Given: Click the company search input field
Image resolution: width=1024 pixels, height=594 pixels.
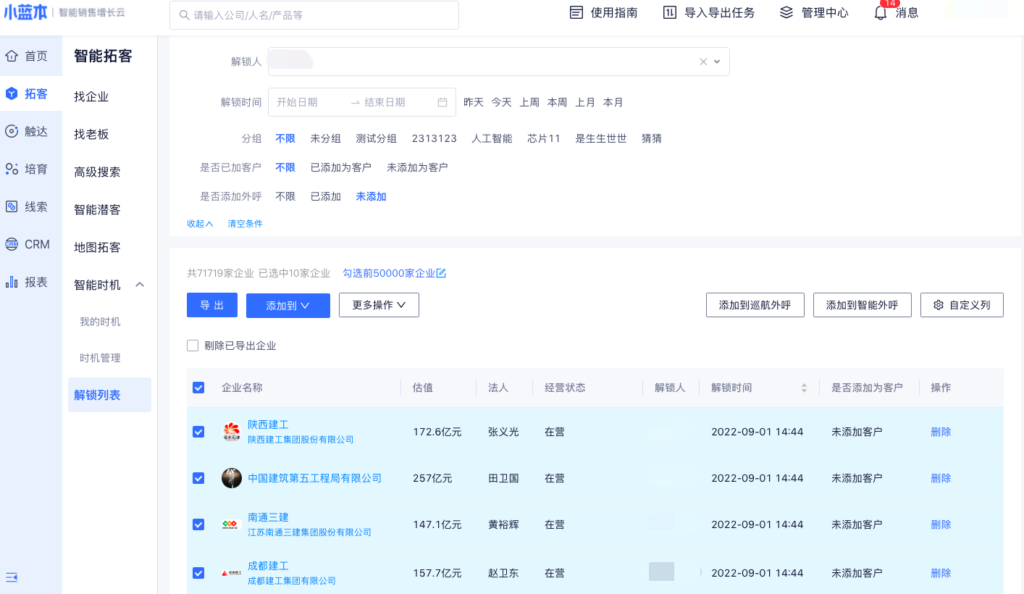Looking at the screenshot, I should point(314,15).
